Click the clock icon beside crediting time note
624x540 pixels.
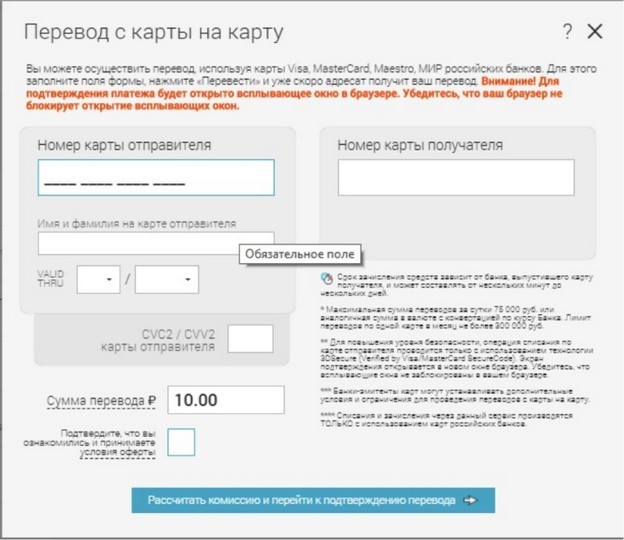[327, 279]
